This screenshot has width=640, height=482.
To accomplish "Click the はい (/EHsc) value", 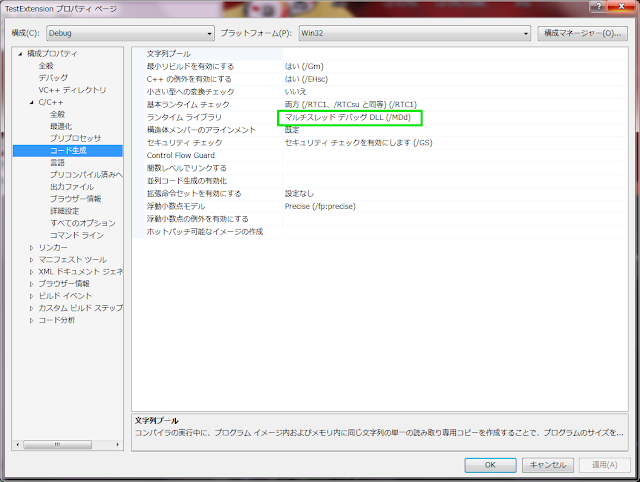I will [x=306, y=79].
